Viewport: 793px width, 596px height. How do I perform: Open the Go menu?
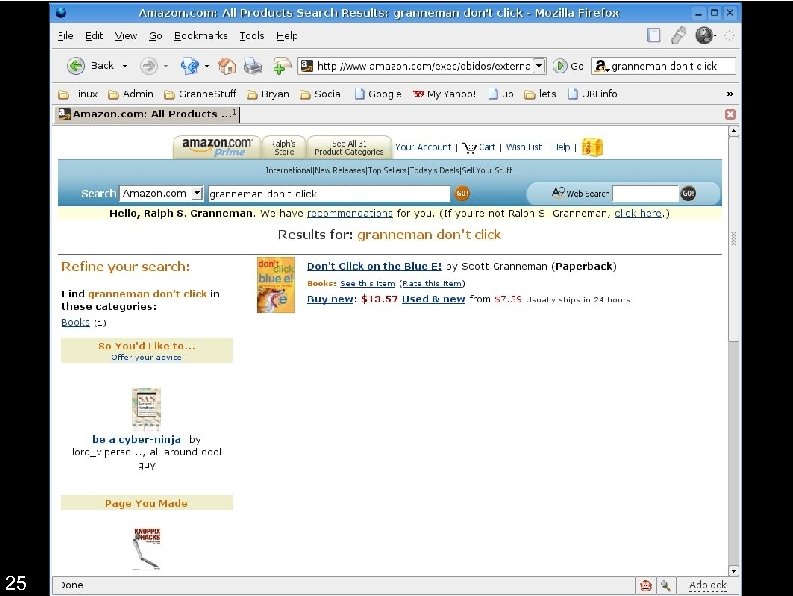(x=155, y=36)
